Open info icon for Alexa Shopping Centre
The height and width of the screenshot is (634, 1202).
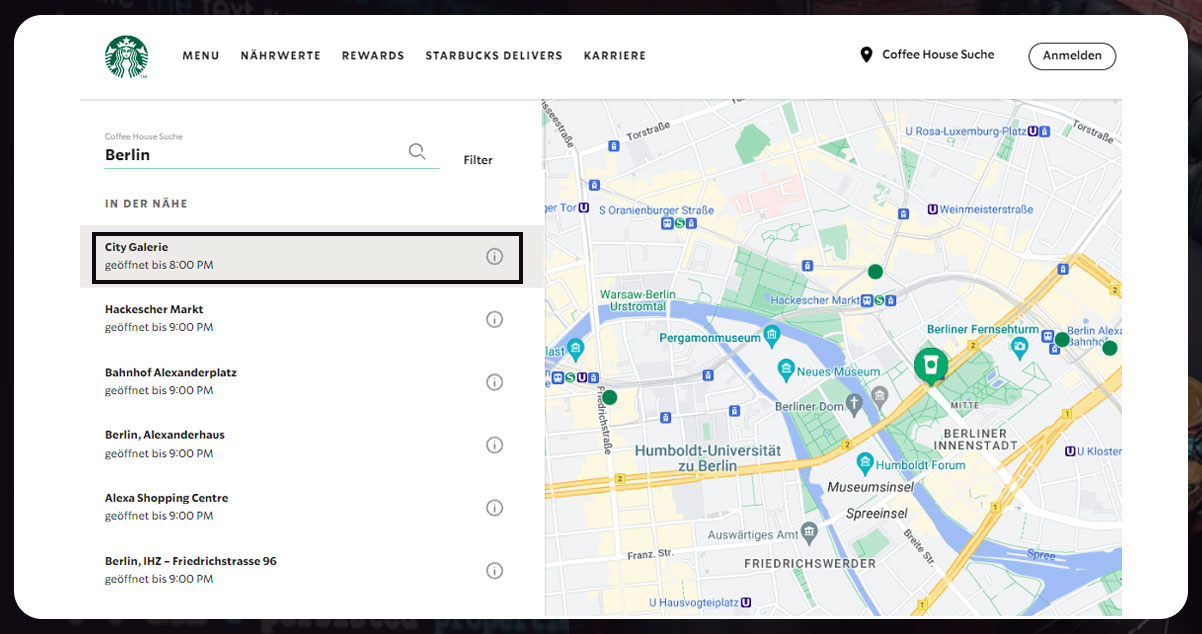pos(494,507)
